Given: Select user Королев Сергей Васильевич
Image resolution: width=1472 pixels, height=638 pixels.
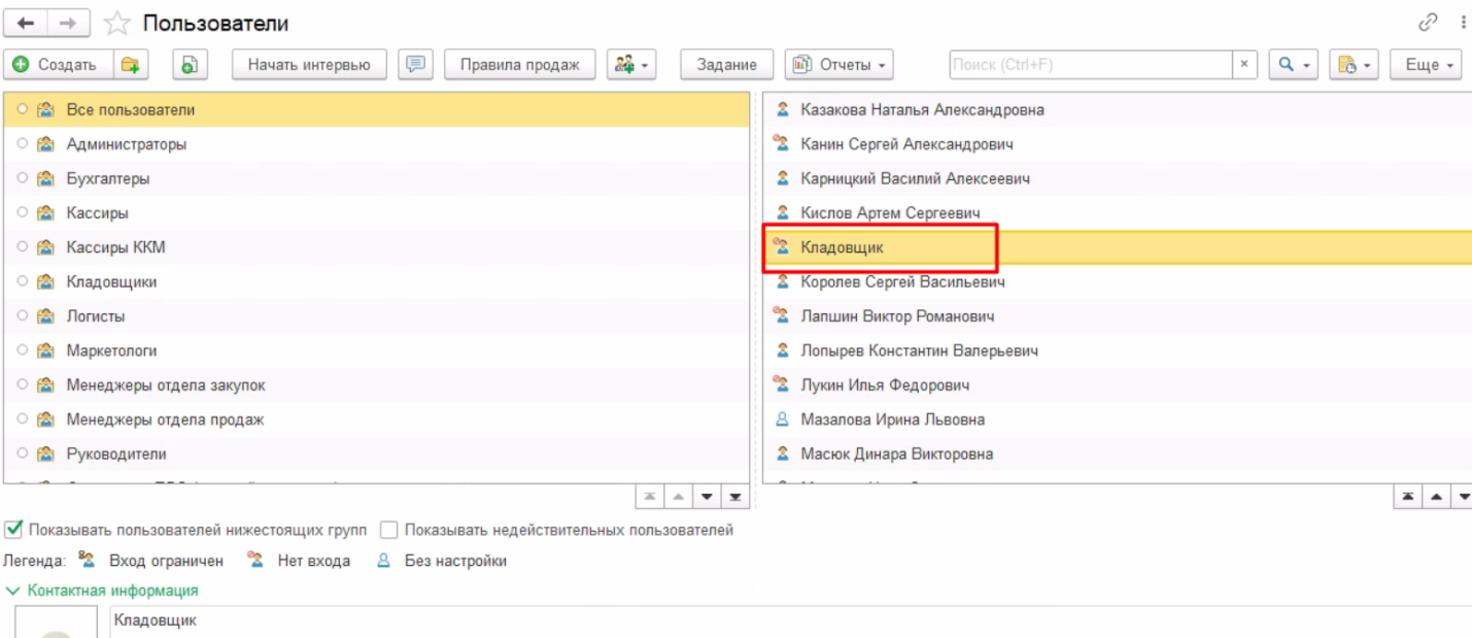Looking at the screenshot, I should 1118,282.
